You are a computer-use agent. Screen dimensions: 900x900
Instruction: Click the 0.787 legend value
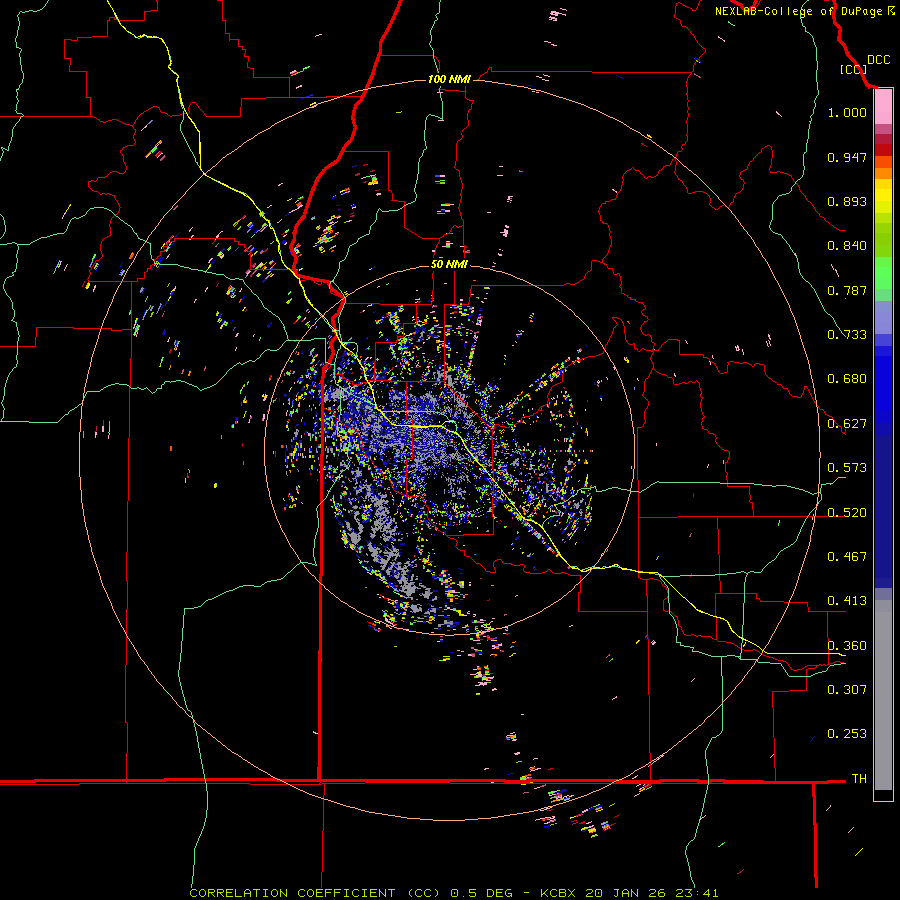[847, 290]
